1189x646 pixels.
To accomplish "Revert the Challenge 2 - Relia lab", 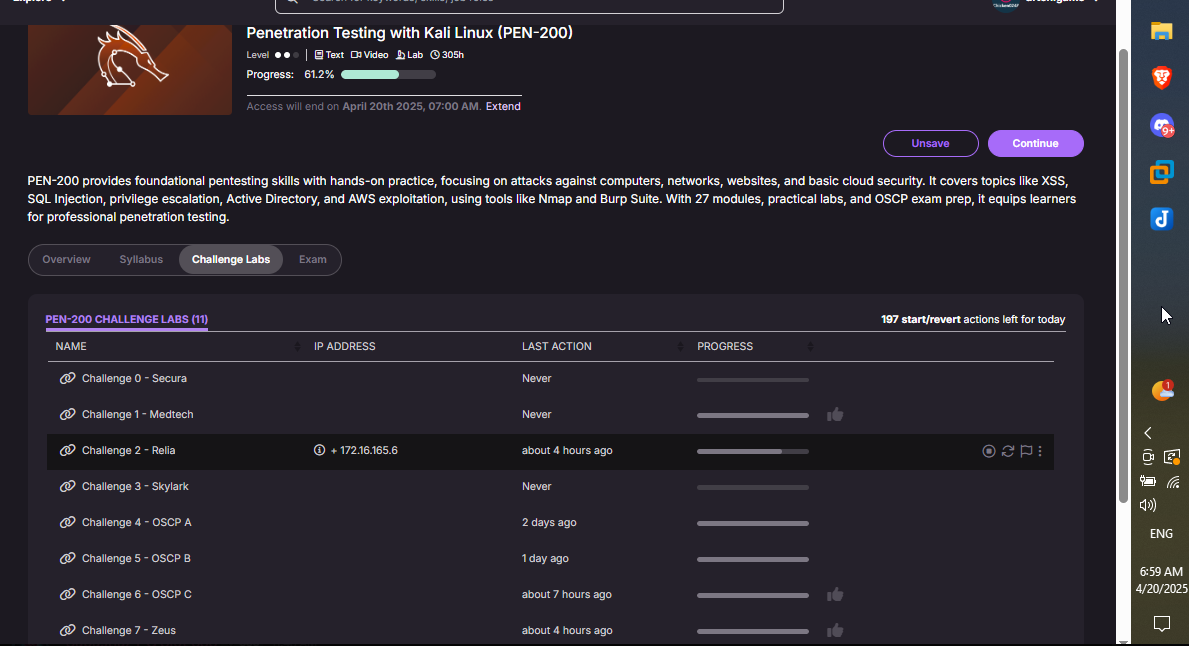I will click(x=1008, y=451).
